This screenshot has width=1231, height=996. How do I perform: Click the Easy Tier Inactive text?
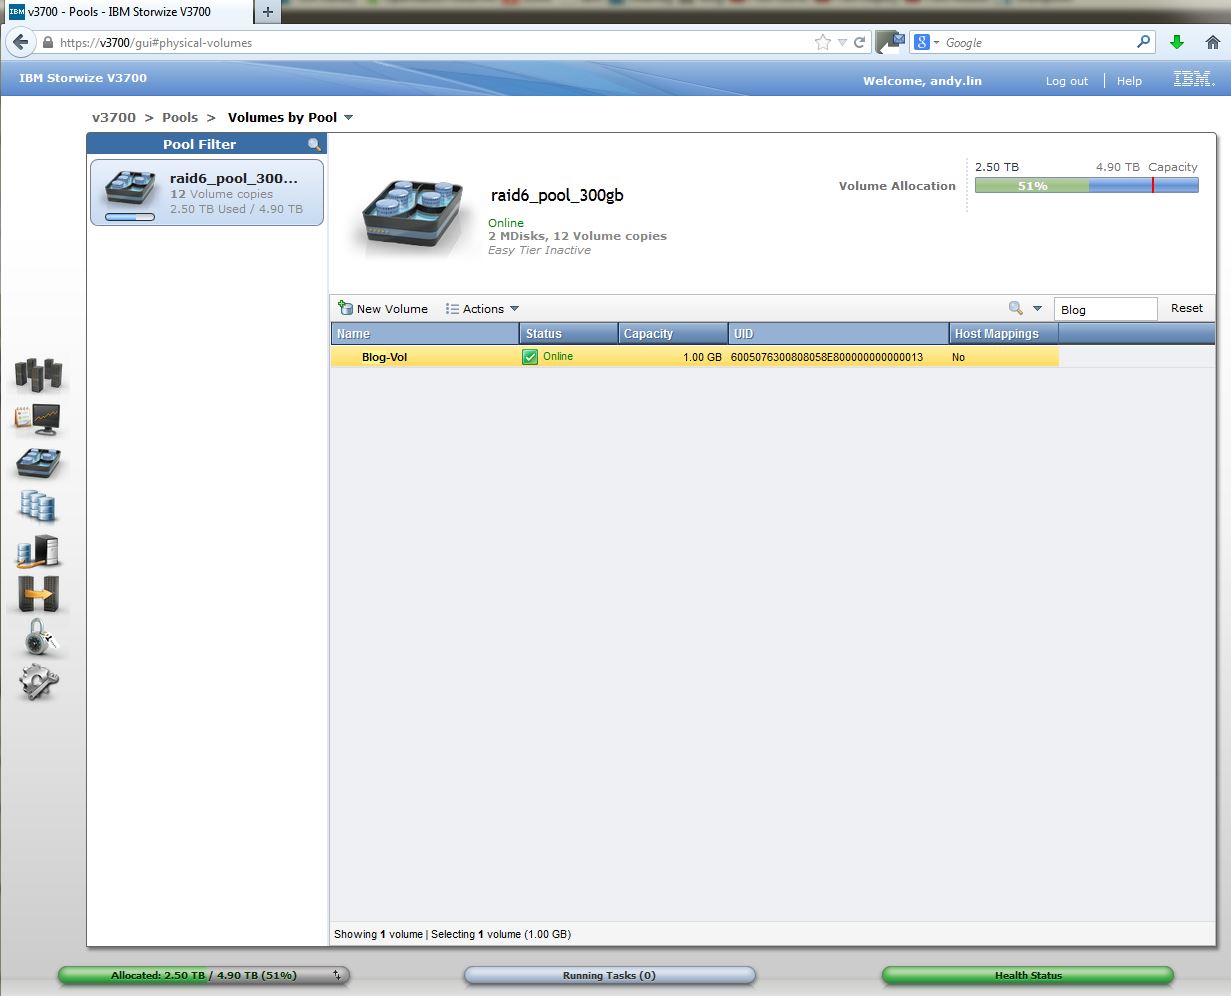[x=539, y=250]
